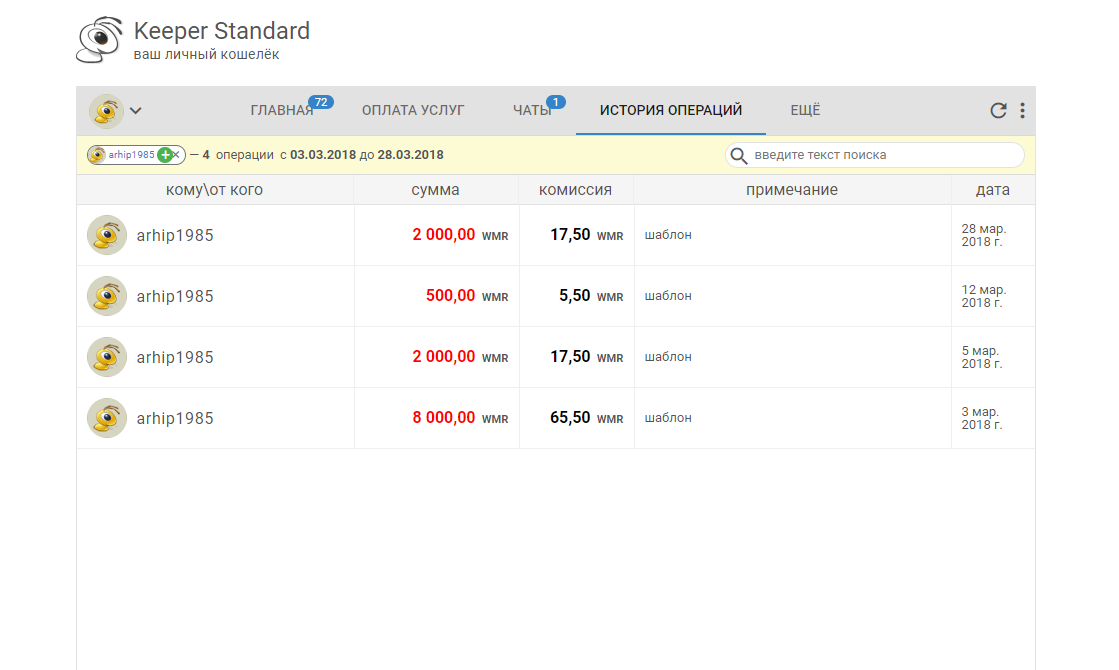Click the date 5 мар. 2018 г.

pyautogui.click(x=981, y=357)
